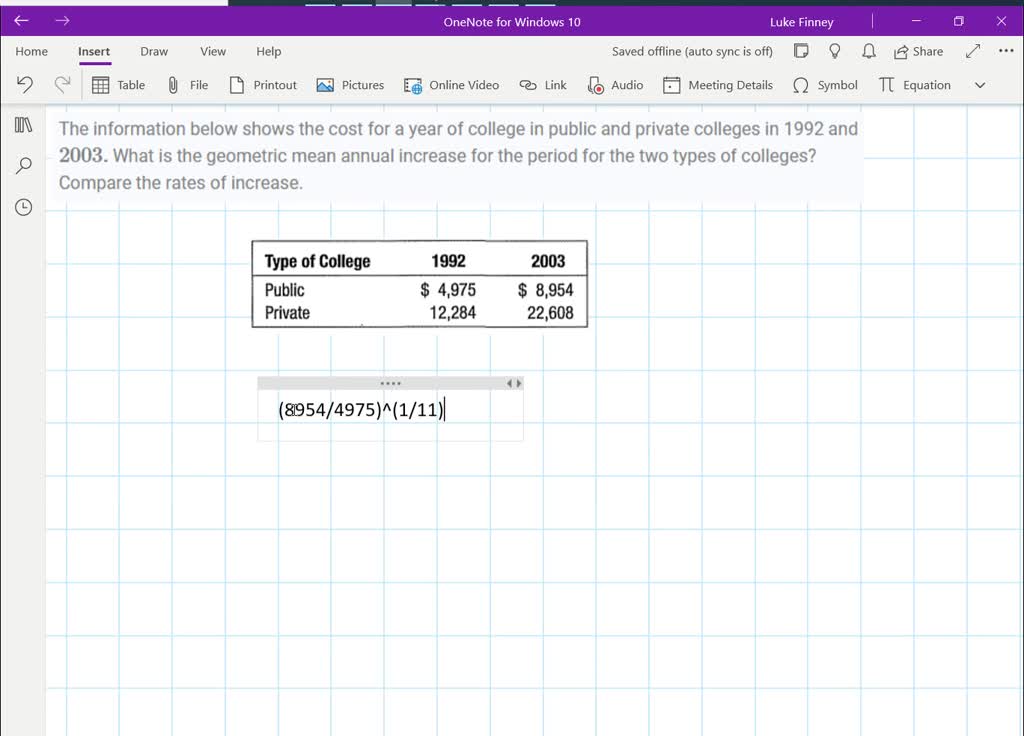Expand the ribbon chevron for more options
Viewport: 1024px width, 736px height.
click(x=980, y=85)
